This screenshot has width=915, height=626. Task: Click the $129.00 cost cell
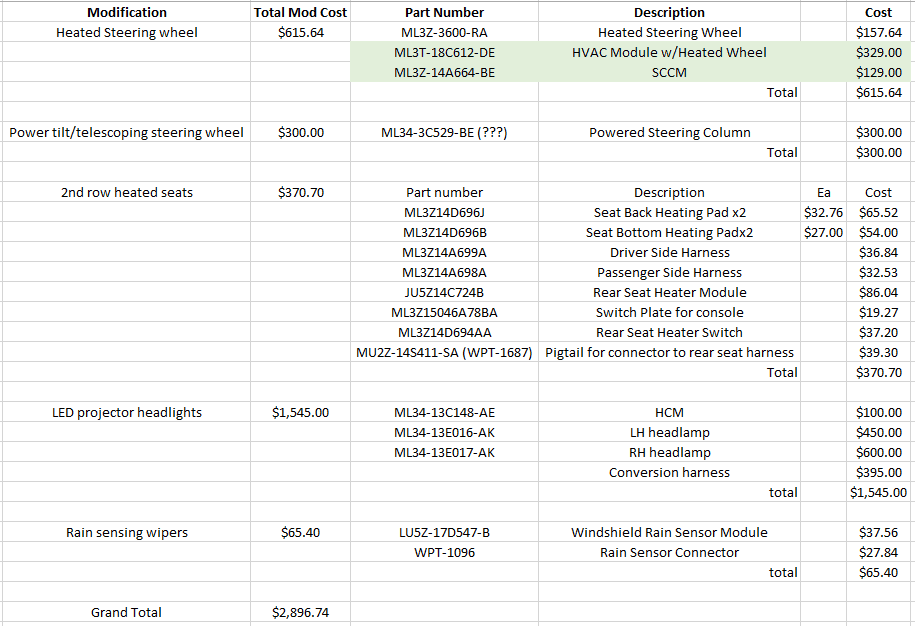pyautogui.click(x=878, y=72)
